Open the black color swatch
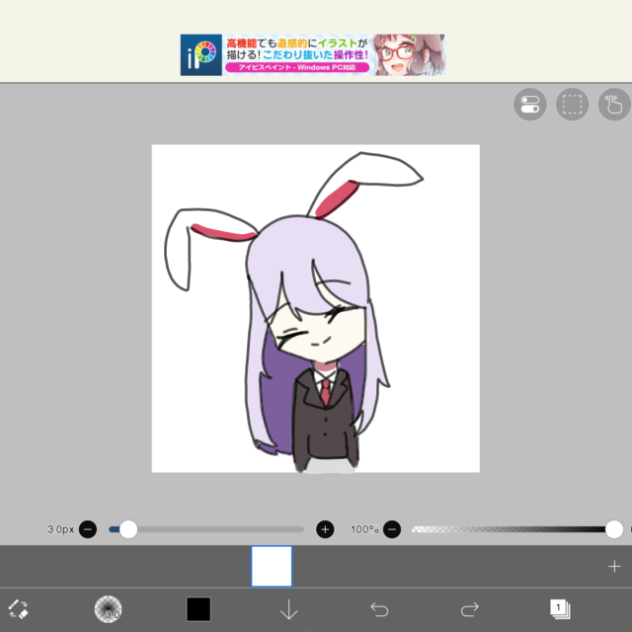The height and width of the screenshot is (632, 632). tap(198, 609)
